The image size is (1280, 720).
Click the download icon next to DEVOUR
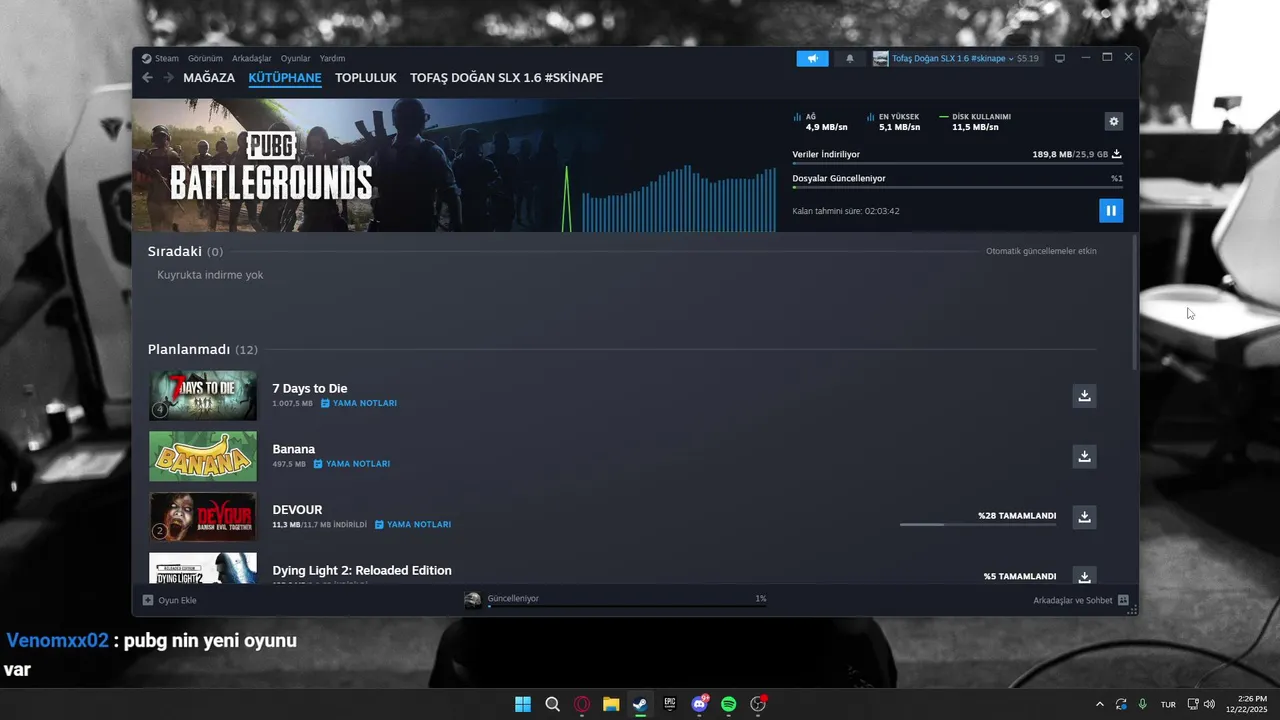1084,517
